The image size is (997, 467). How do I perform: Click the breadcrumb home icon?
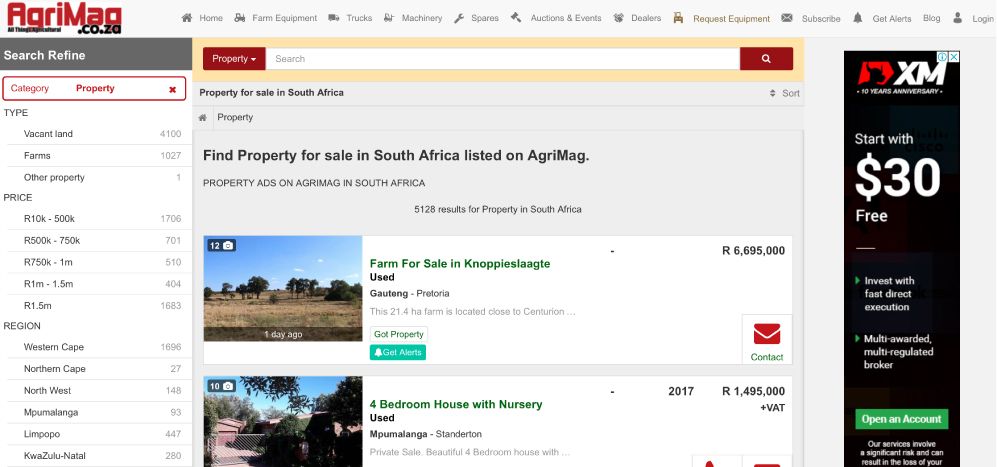pyautogui.click(x=203, y=118)
